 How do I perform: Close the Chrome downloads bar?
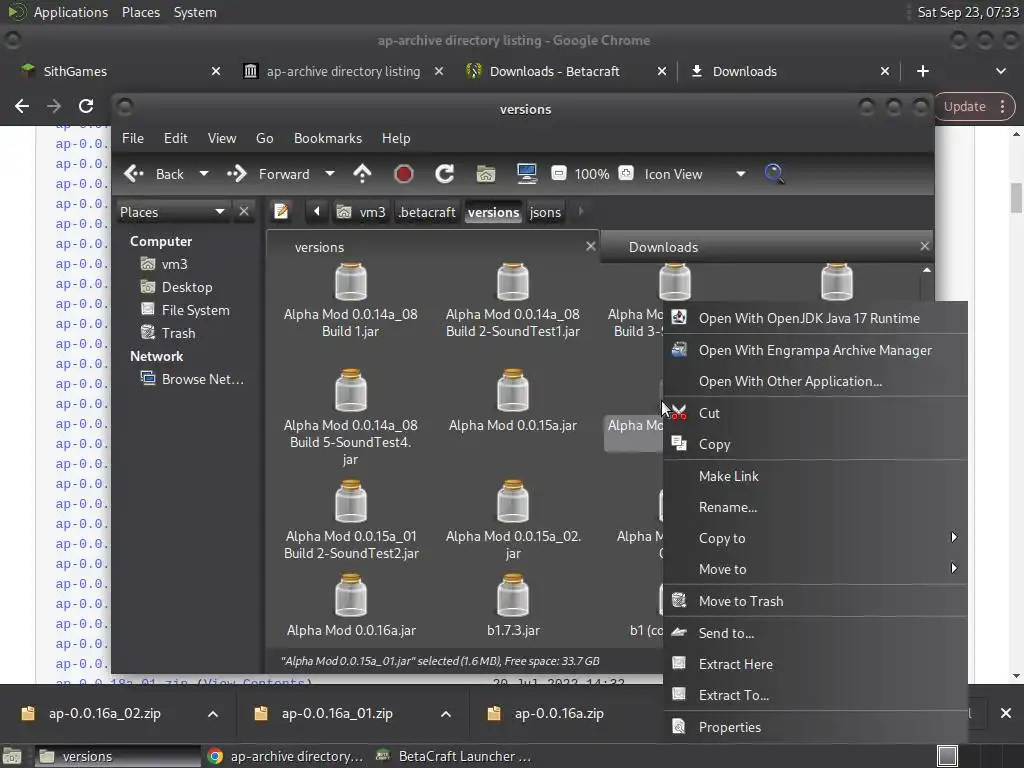1006,713
